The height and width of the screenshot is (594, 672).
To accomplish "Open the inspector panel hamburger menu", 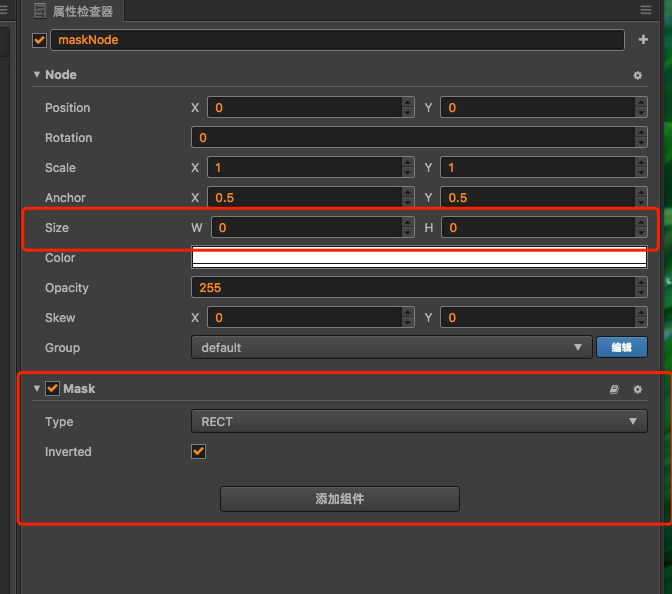I will [x=645, y=10].
